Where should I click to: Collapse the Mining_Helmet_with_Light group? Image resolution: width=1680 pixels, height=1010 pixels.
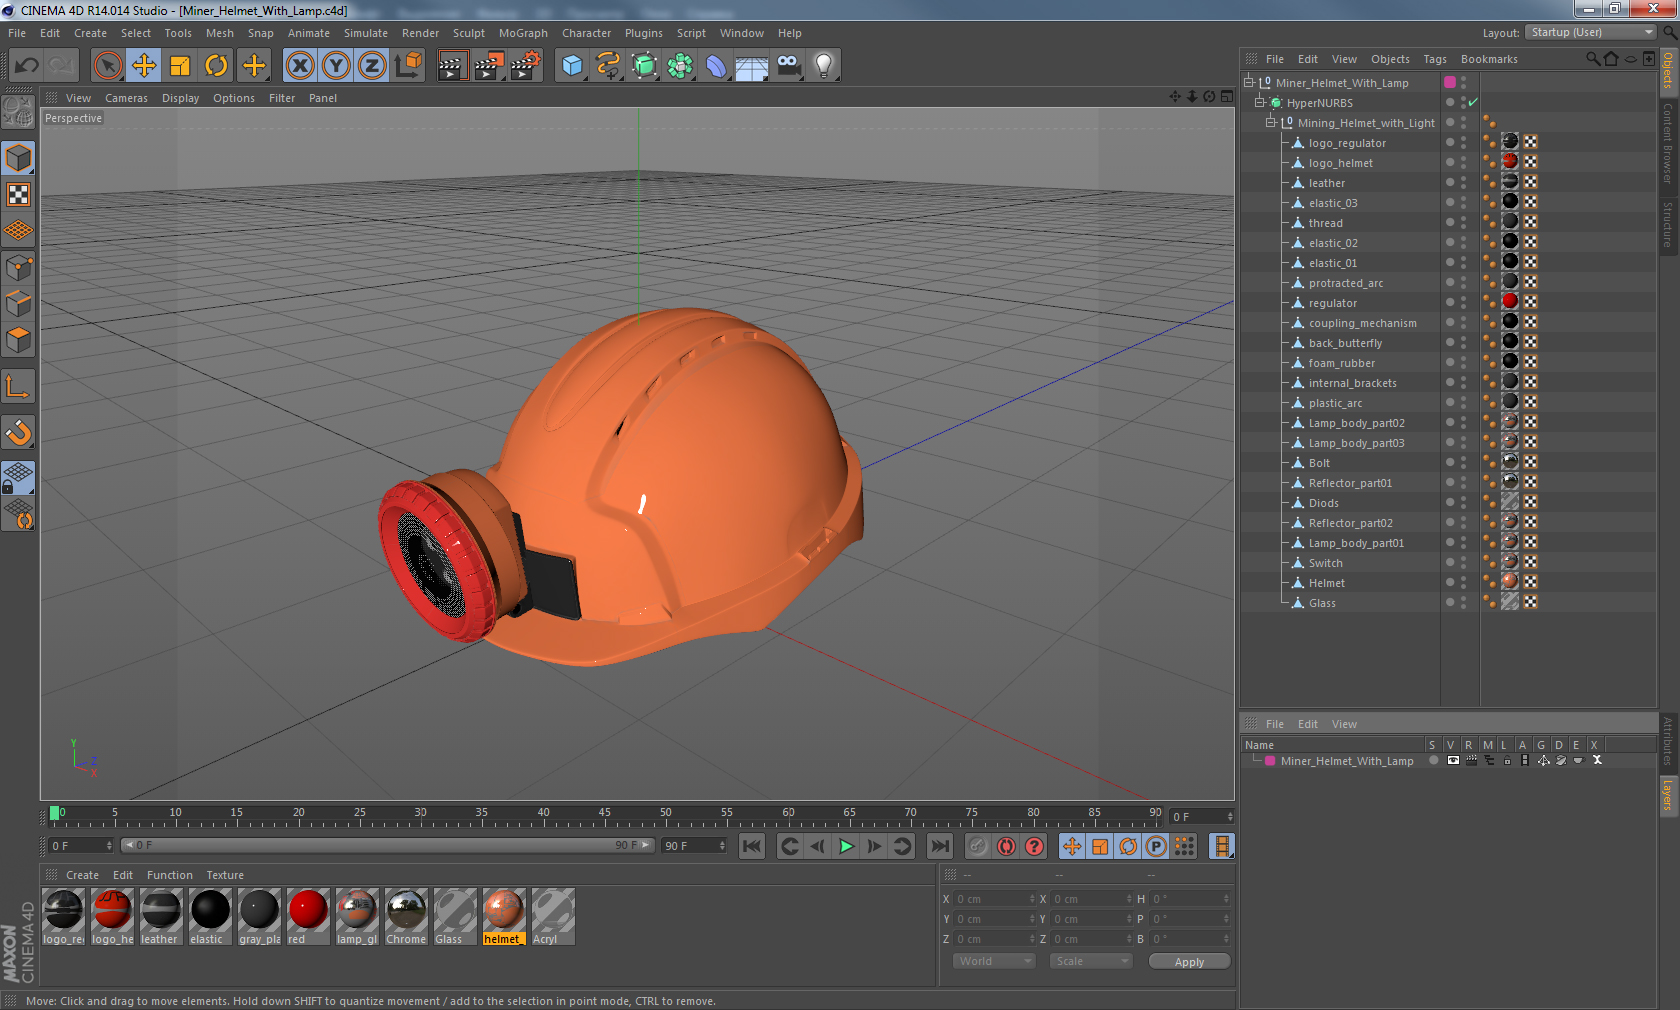1271,122
